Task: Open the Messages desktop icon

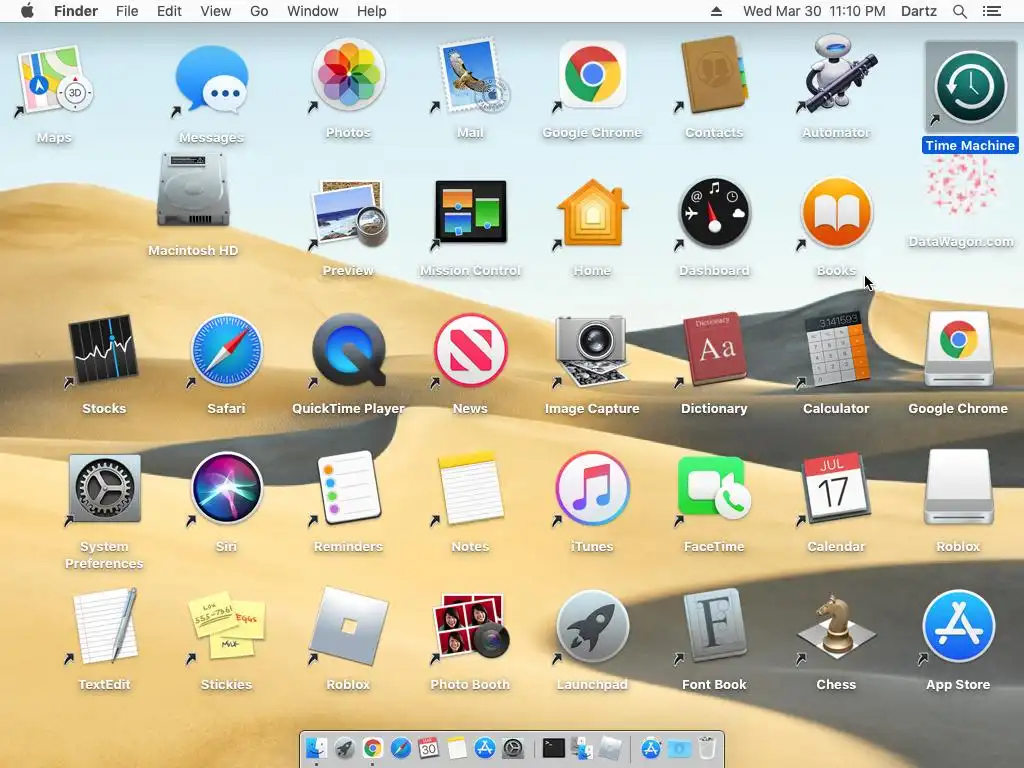Action: tap(211, 82)
